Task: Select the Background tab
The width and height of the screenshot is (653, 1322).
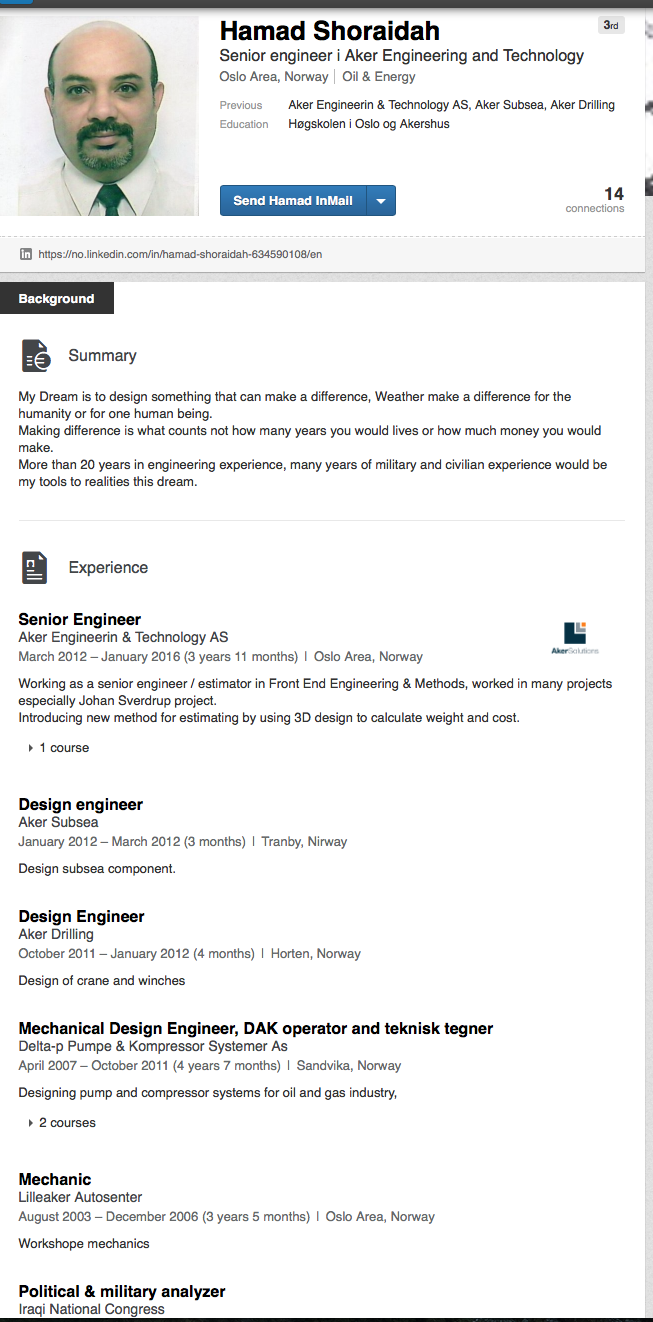Action: pos(57,299)
